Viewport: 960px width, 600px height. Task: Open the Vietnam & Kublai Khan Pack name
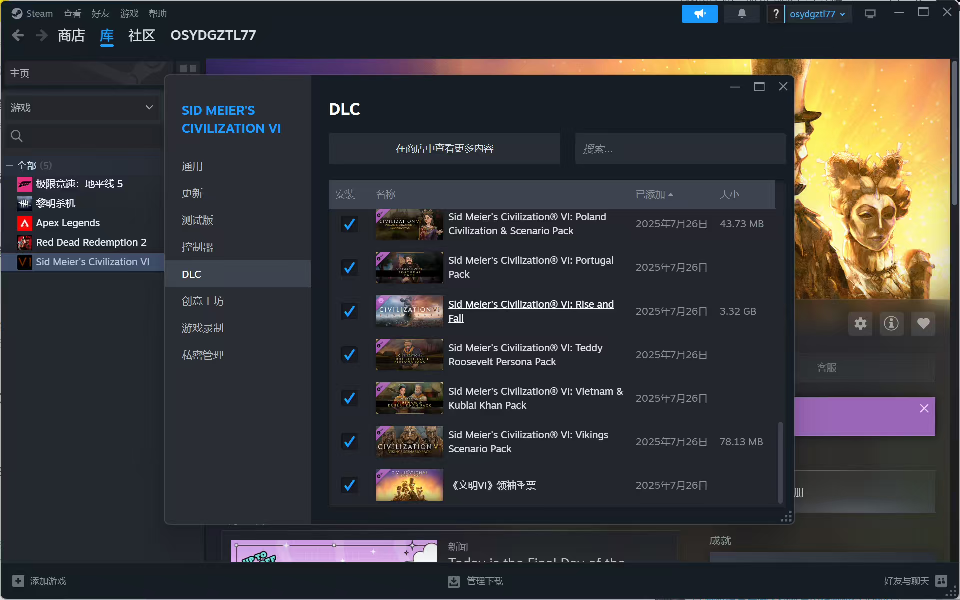(x=536, y=398)
